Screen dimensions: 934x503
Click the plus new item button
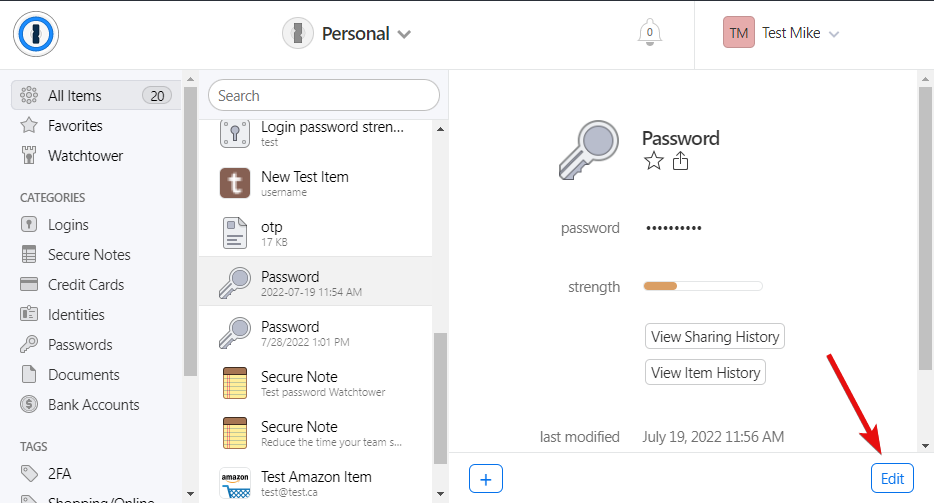[x=486, y=479]
